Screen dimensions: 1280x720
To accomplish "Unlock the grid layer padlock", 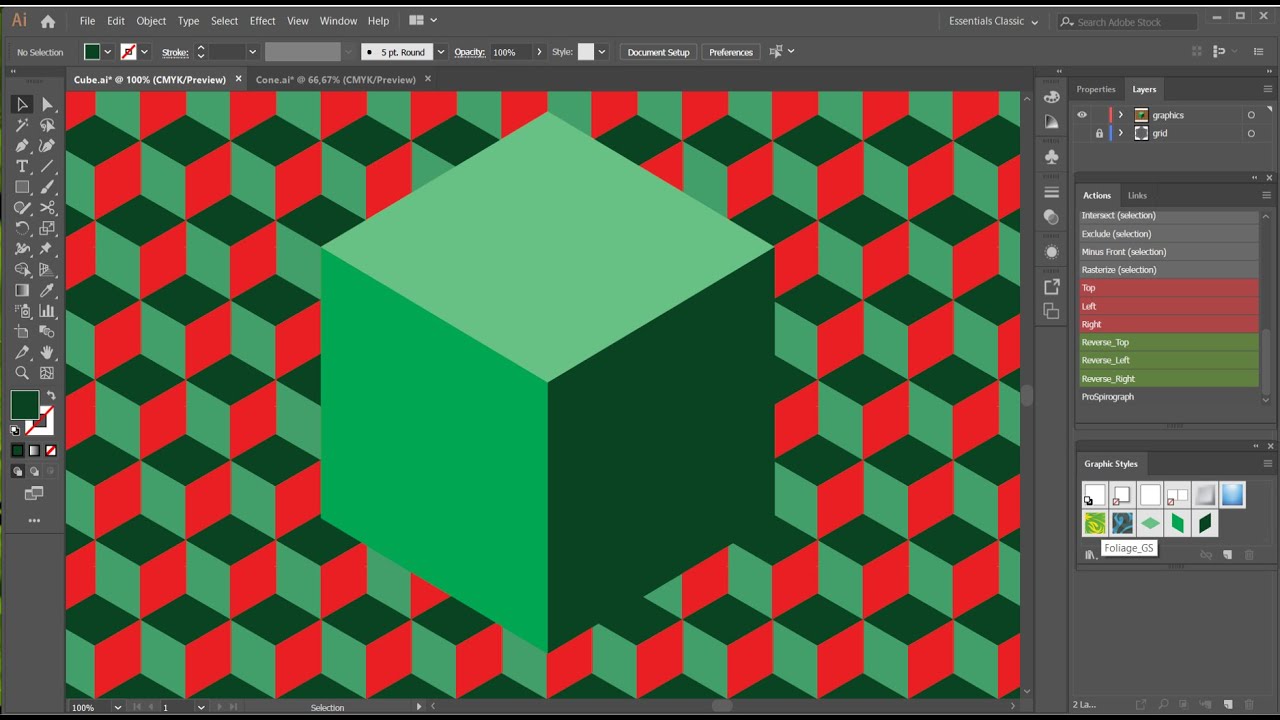I will click(x=1099, y=133).
